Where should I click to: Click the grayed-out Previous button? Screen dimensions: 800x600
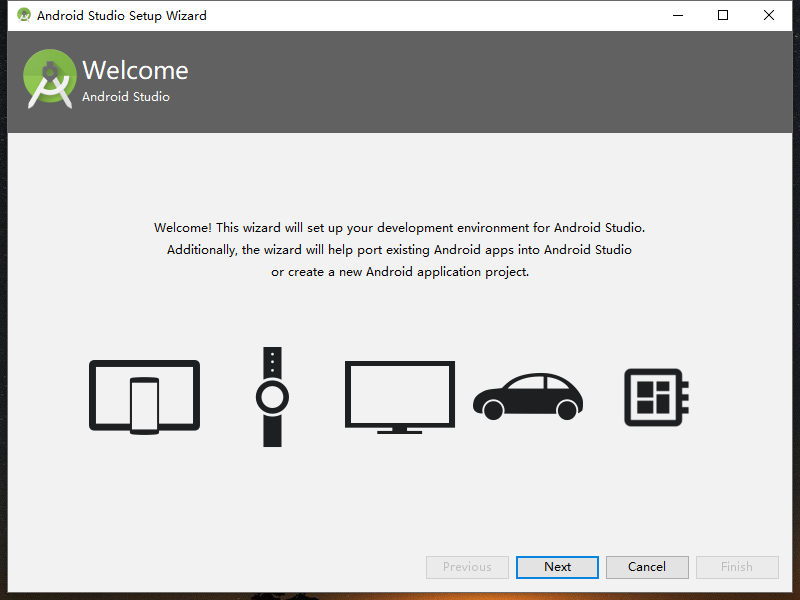tap(467, 567)
